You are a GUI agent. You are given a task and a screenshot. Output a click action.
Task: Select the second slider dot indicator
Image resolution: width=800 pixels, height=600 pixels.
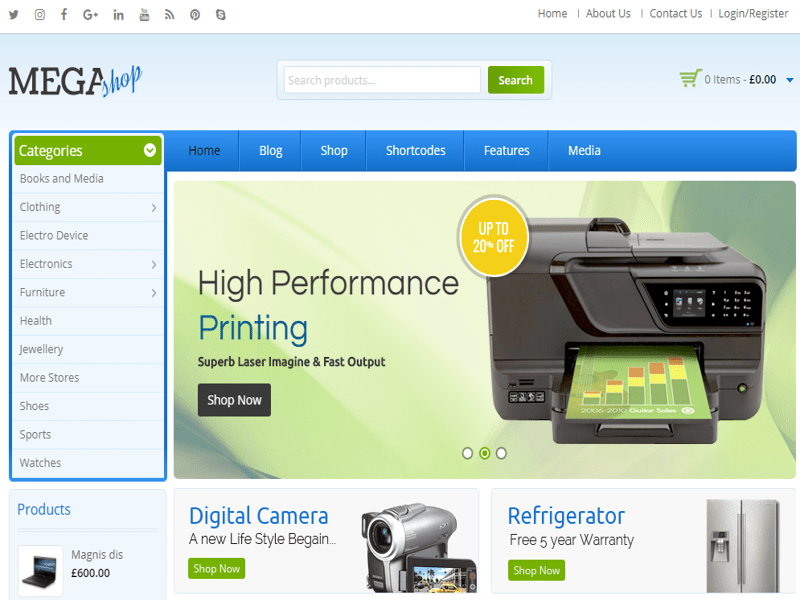[484, 453]
